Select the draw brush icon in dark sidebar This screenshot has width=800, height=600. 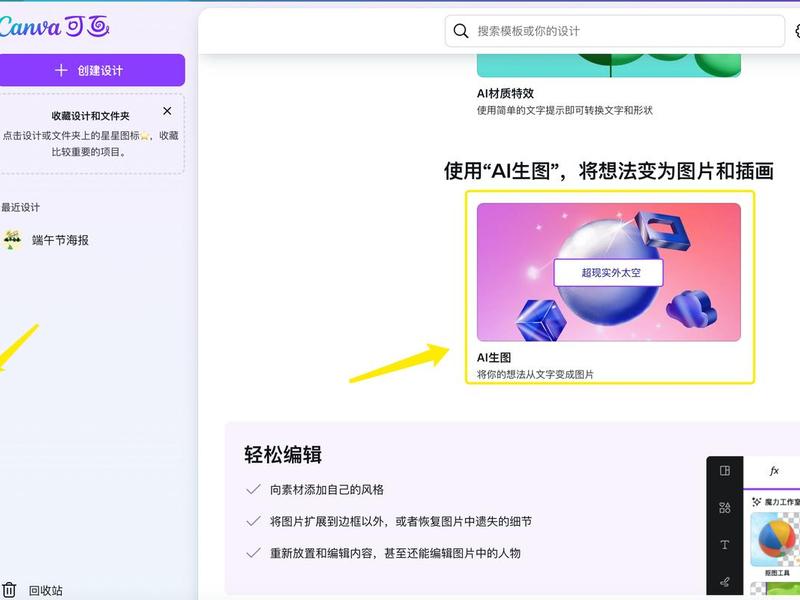[724, 581]
